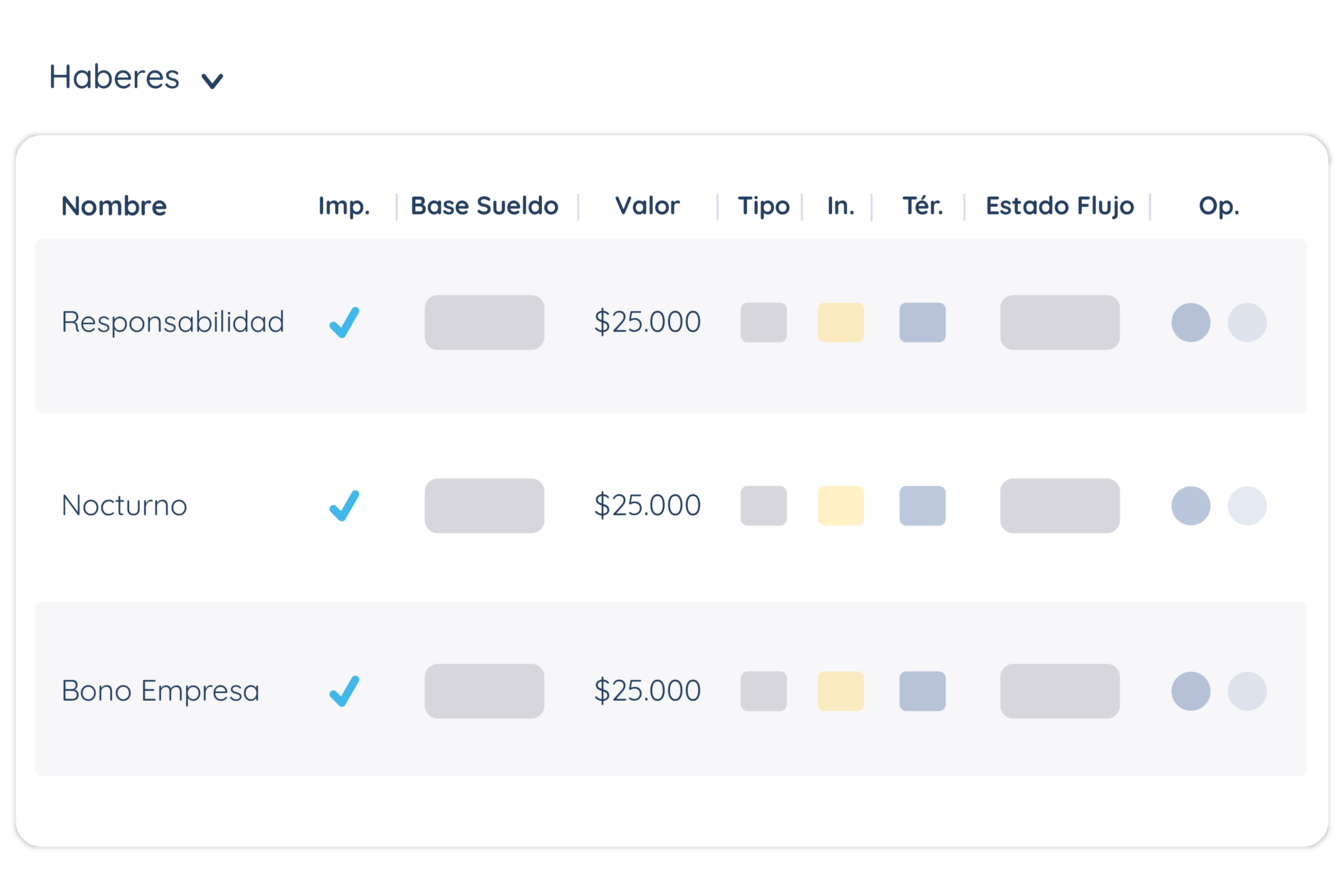Click the light circle option for Bono Empresa

coord(1247,691)
